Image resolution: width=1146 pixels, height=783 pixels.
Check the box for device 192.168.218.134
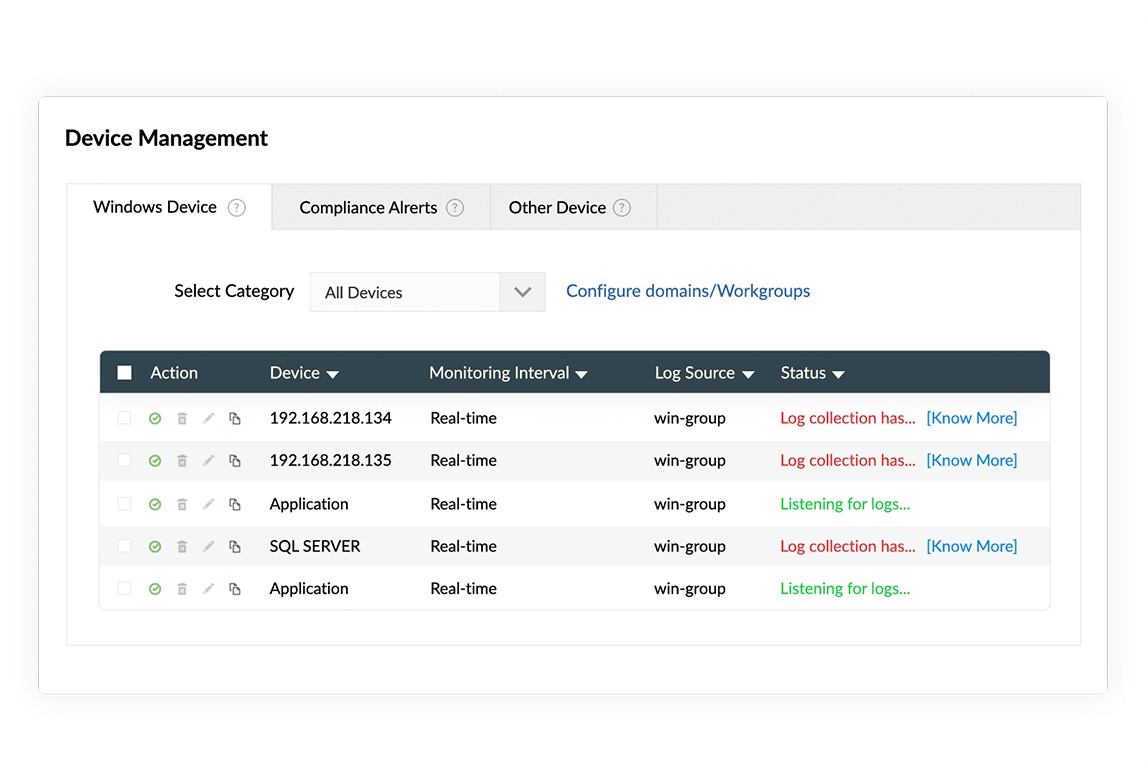click(125, 418)
